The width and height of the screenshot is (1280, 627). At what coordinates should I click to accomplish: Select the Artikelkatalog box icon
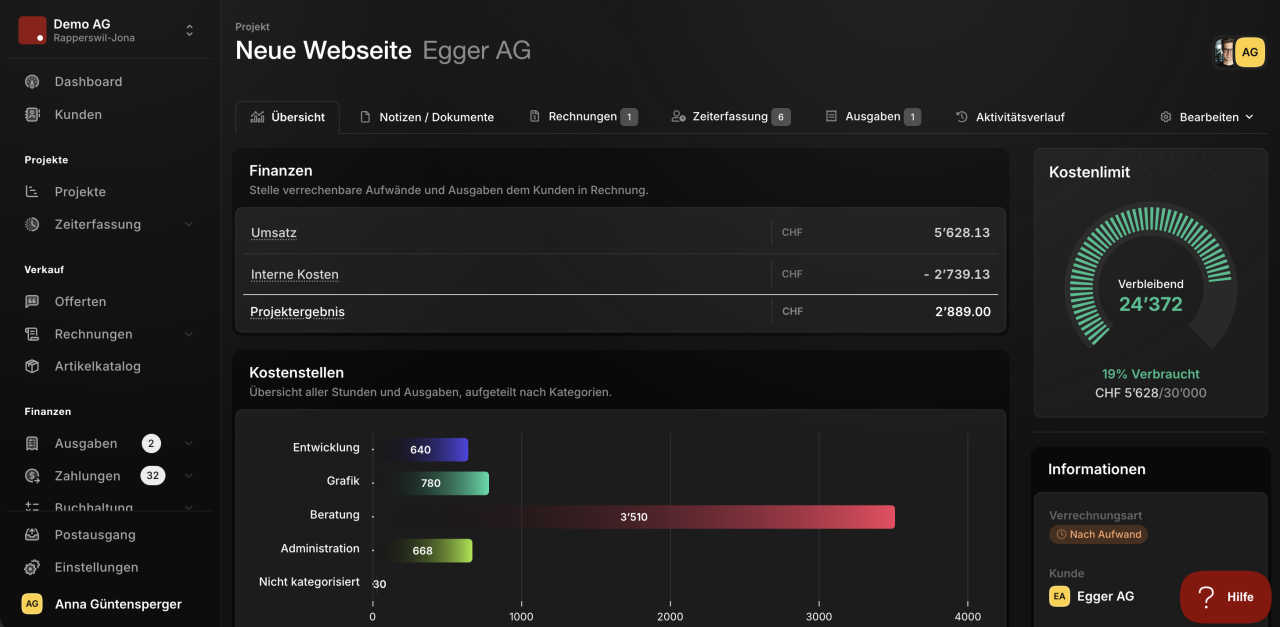pyautogui.click(x=32, y=366)
